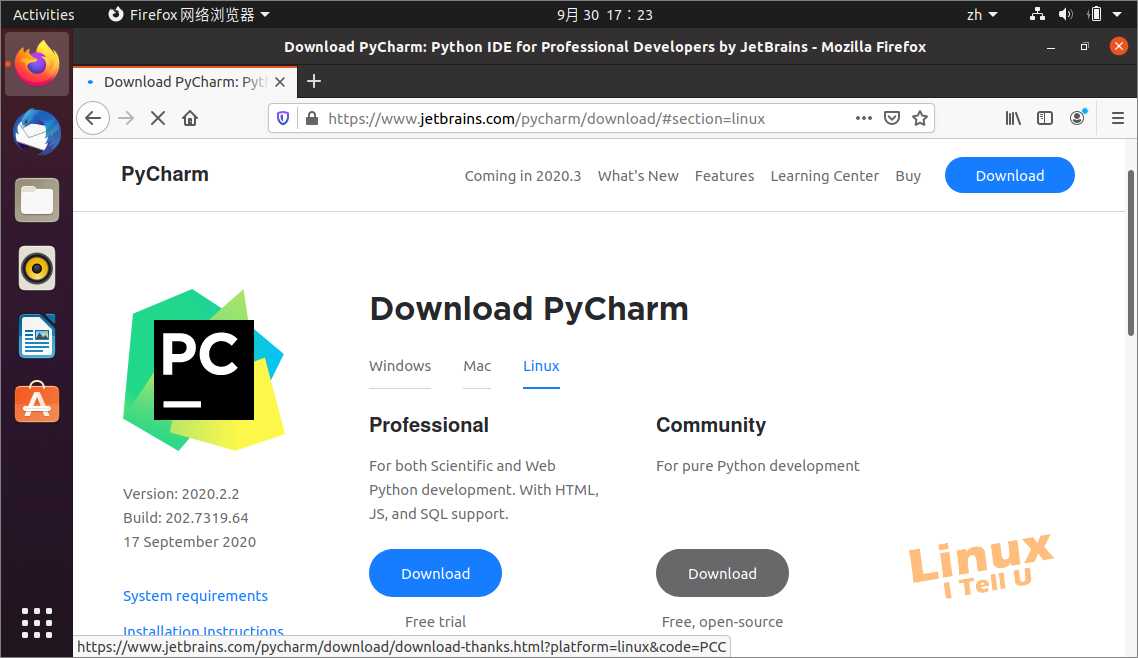1138x658 pixels.
Task: Open tracking protection shield icon
Action: click(x=283, y=118)
